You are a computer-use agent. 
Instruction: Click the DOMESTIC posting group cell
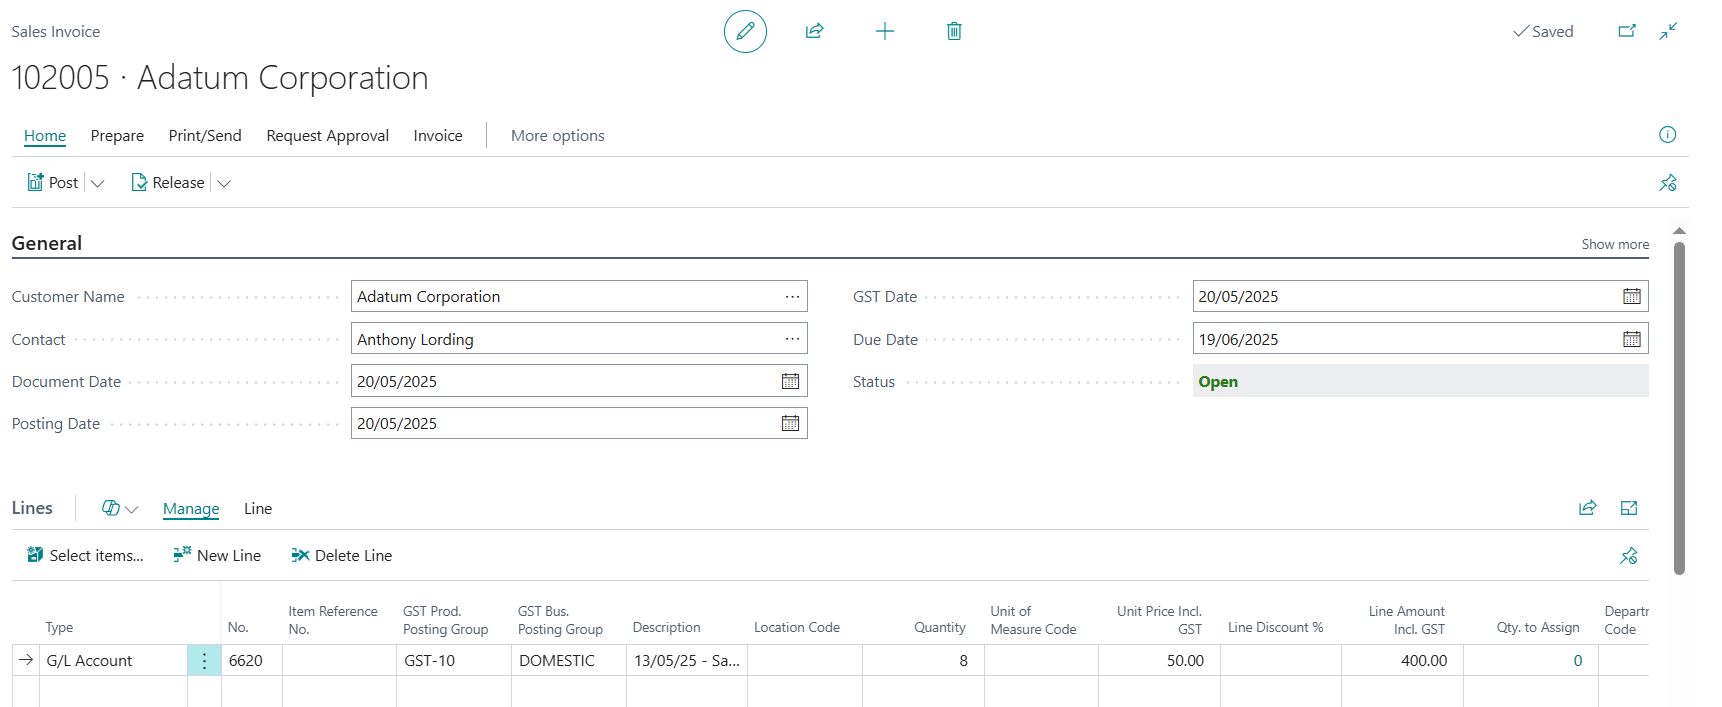click(x=569, y=661)
